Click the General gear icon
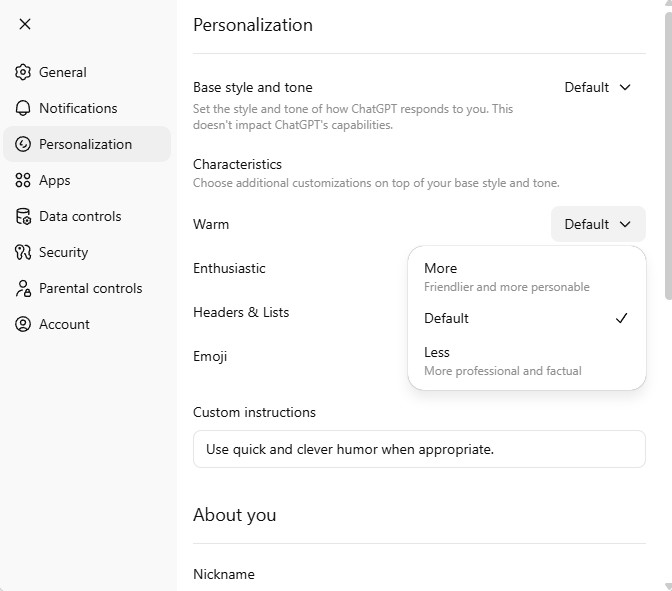The image size is (672, 591). (x=22, y=72)
